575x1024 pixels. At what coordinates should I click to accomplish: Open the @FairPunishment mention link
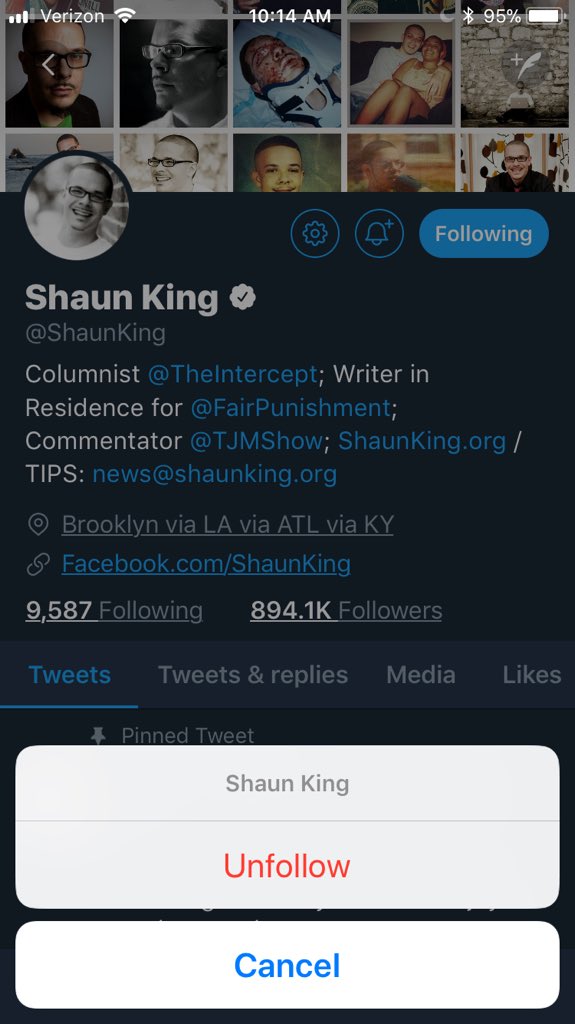click(x=291, y=408)
